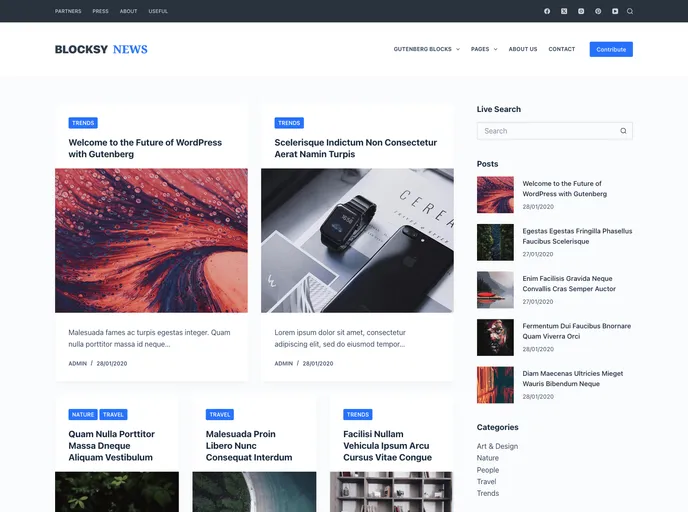Click Trends tag on Scelerisque Indictum post
This screenshot has height=512, width=688.
(289, 123)
